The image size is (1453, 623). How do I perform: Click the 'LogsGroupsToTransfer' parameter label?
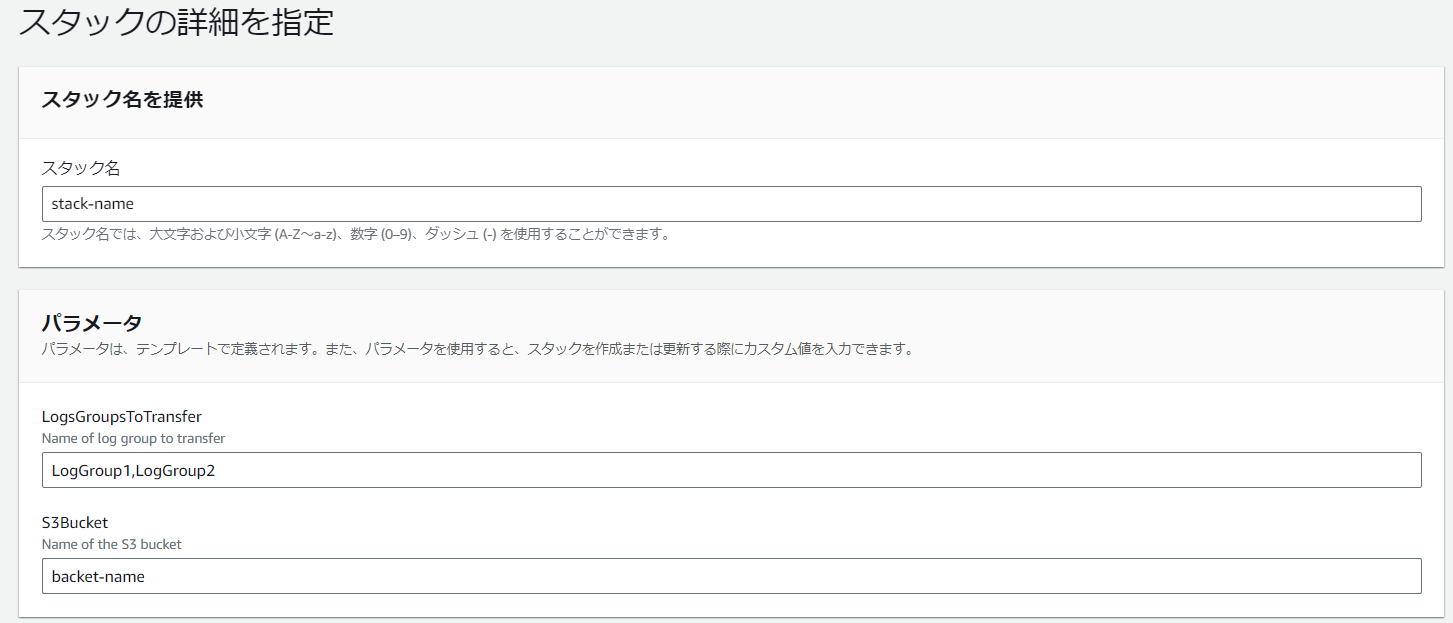[122, 417]
